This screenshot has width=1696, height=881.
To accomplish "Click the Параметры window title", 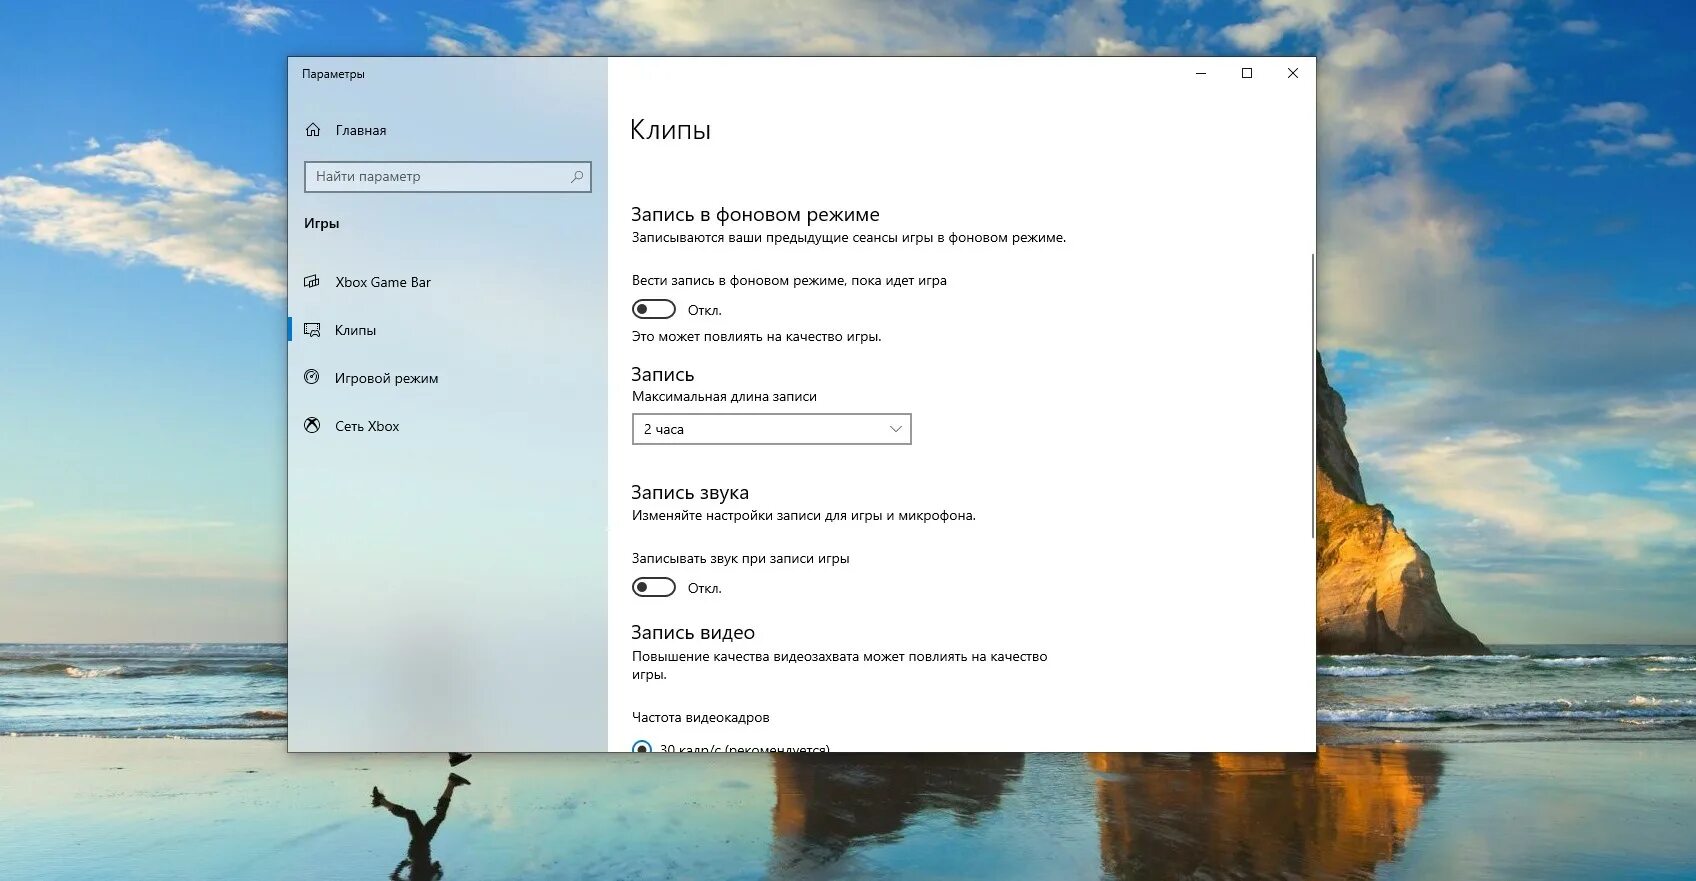I will 333,74.
